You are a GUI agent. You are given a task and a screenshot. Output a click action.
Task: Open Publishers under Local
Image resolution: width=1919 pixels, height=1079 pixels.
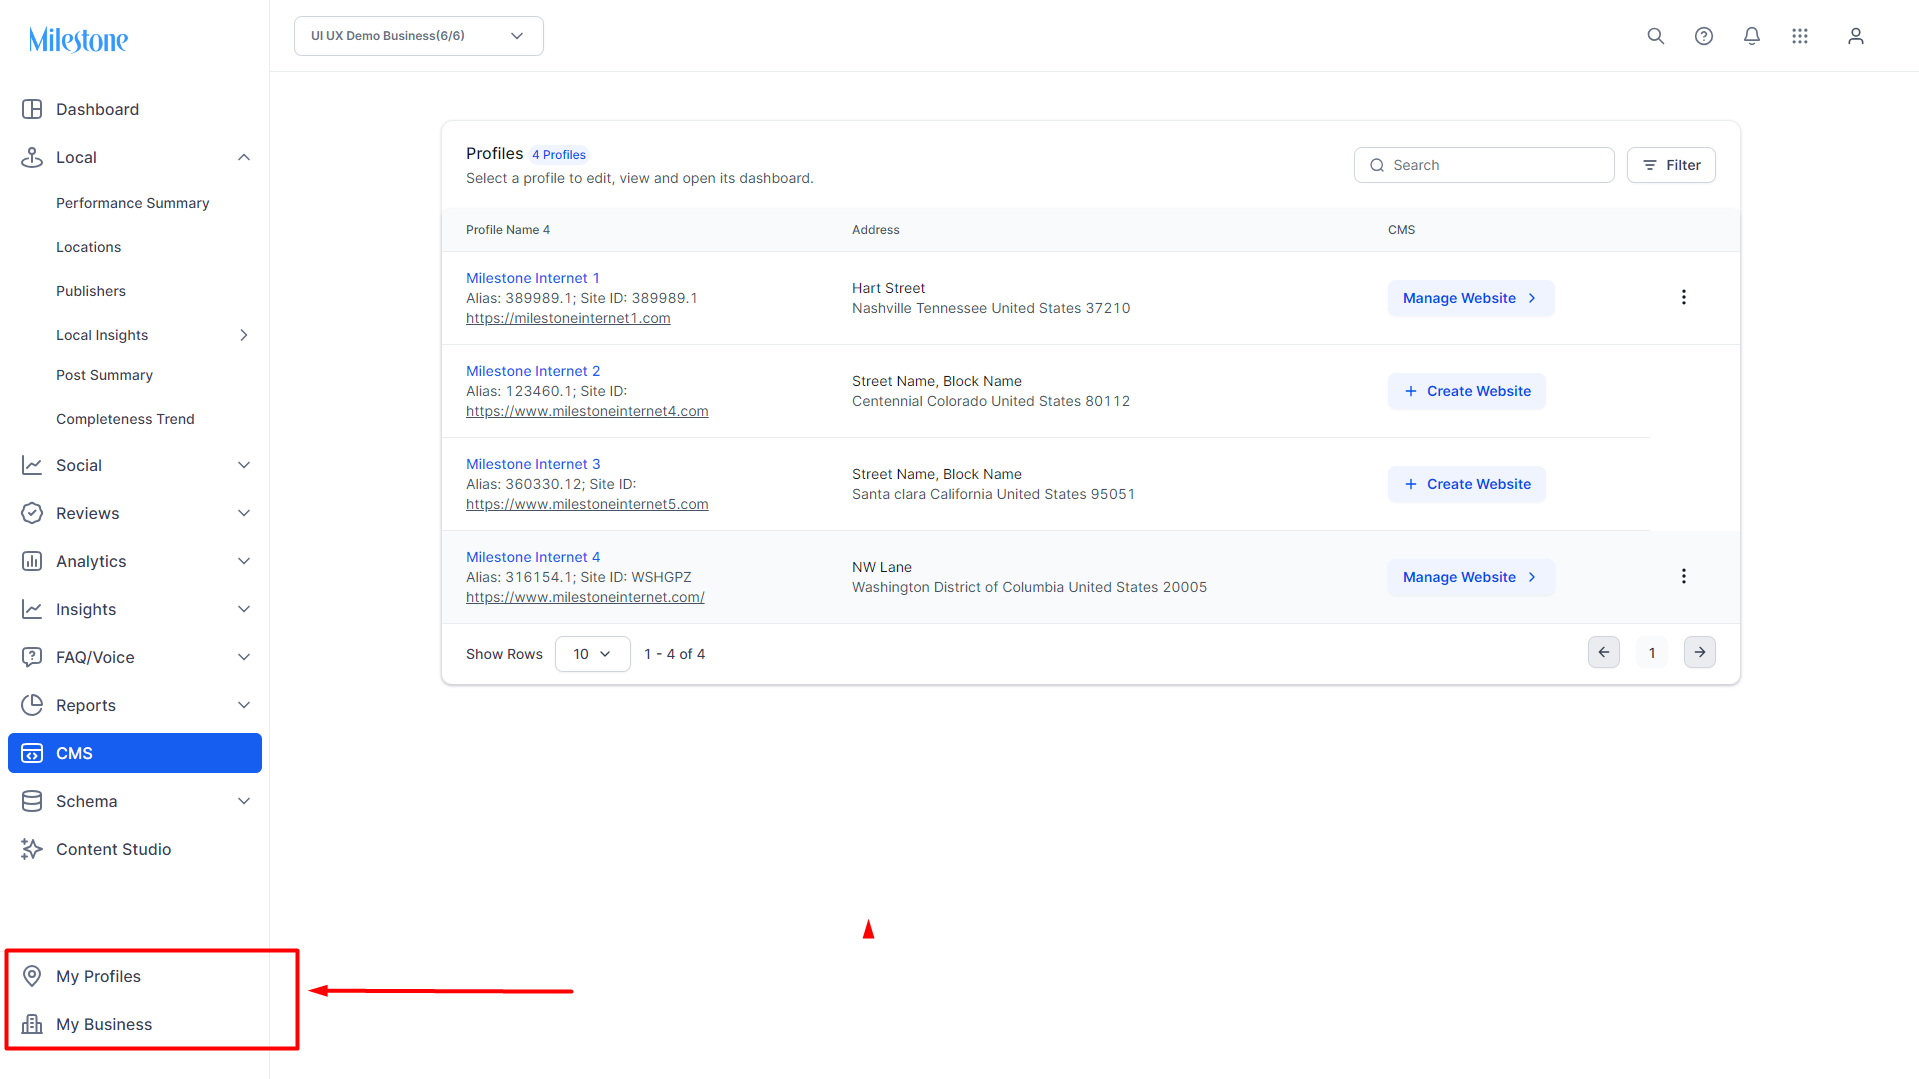(91, 291)
